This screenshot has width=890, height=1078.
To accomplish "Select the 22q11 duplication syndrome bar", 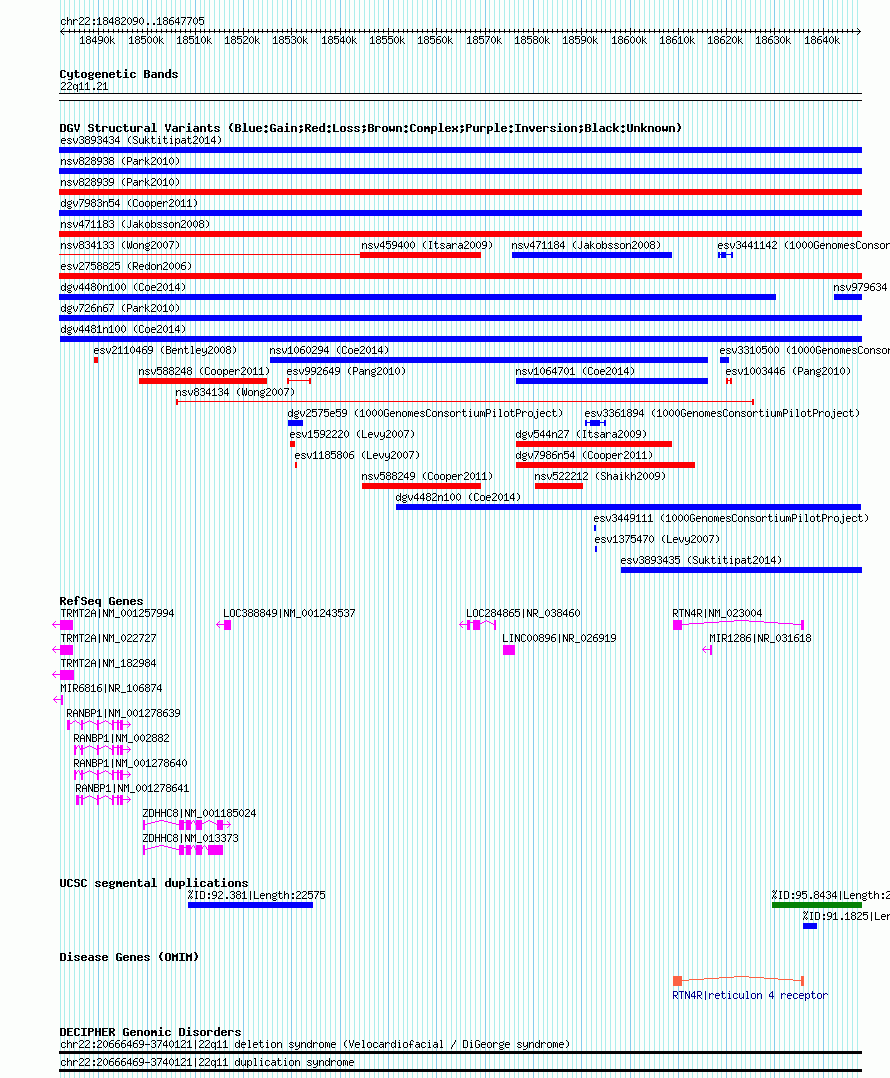I will (460, 1070).
